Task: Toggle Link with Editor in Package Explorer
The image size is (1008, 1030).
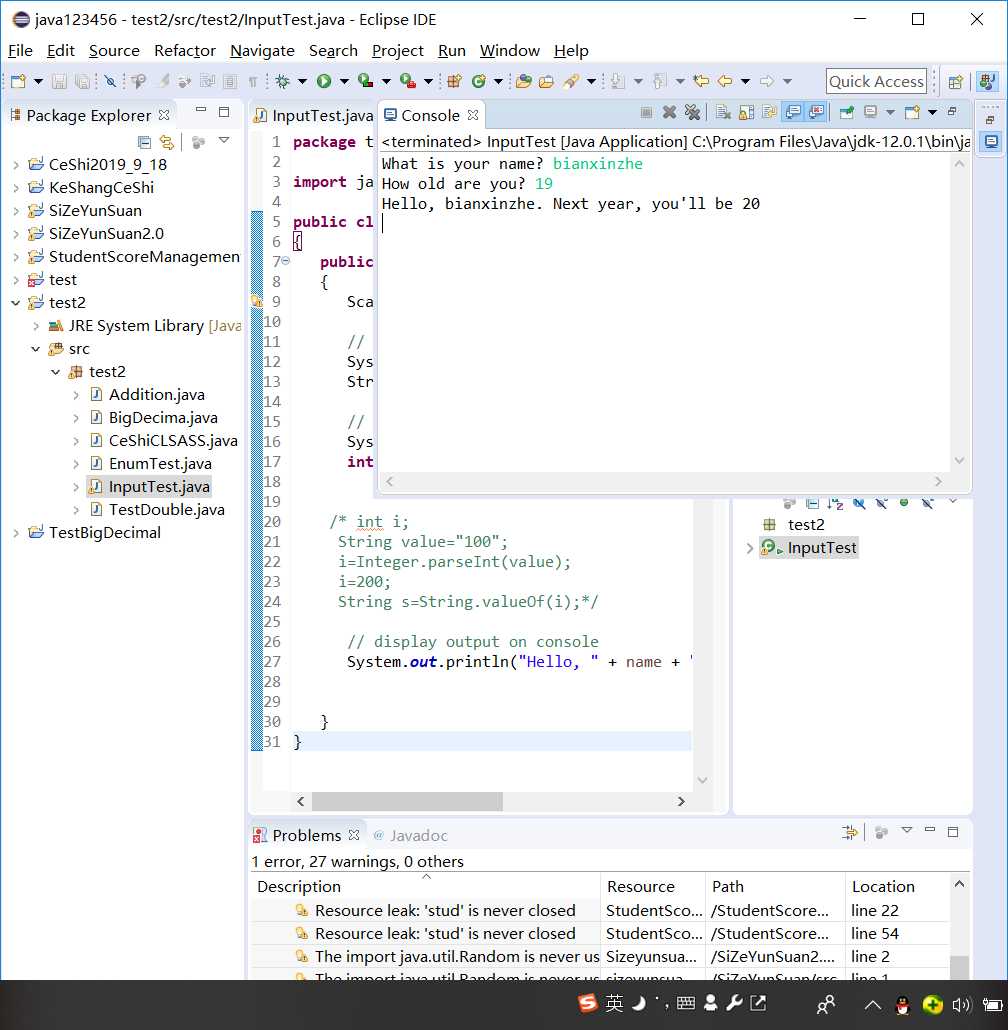Action: tap(167, 142)
